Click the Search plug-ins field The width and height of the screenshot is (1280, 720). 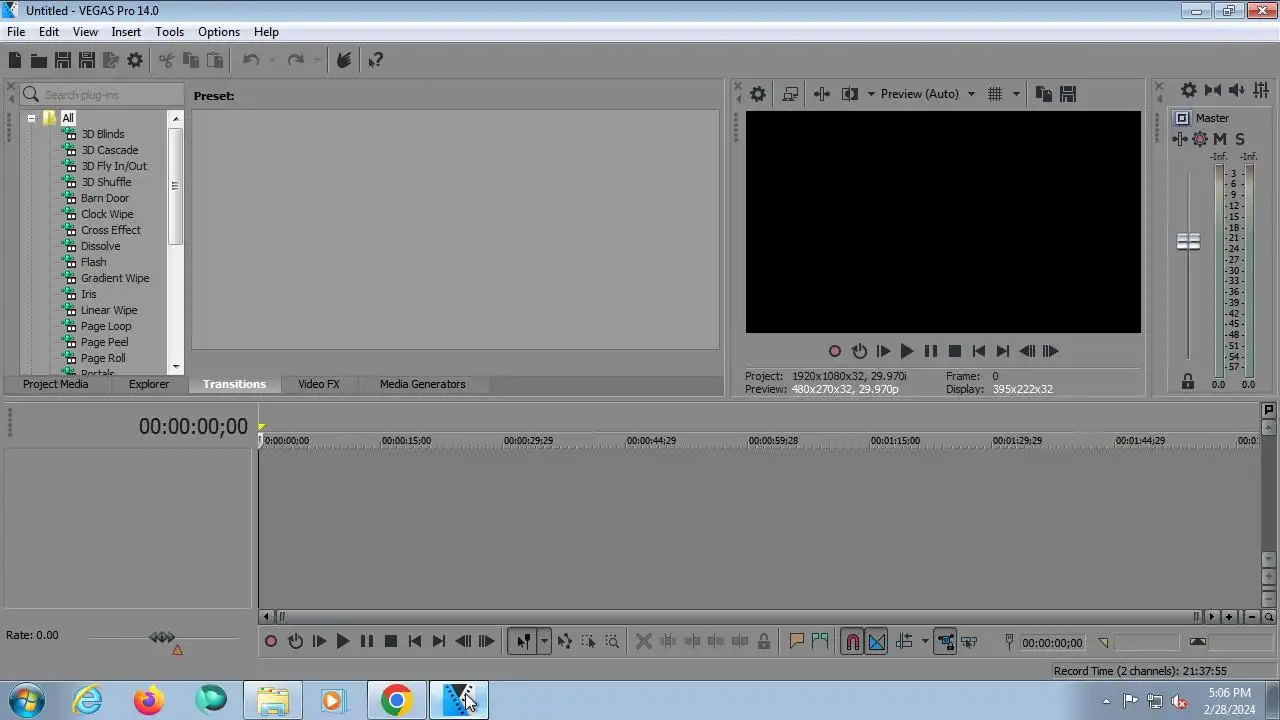(x=101, y=94)
